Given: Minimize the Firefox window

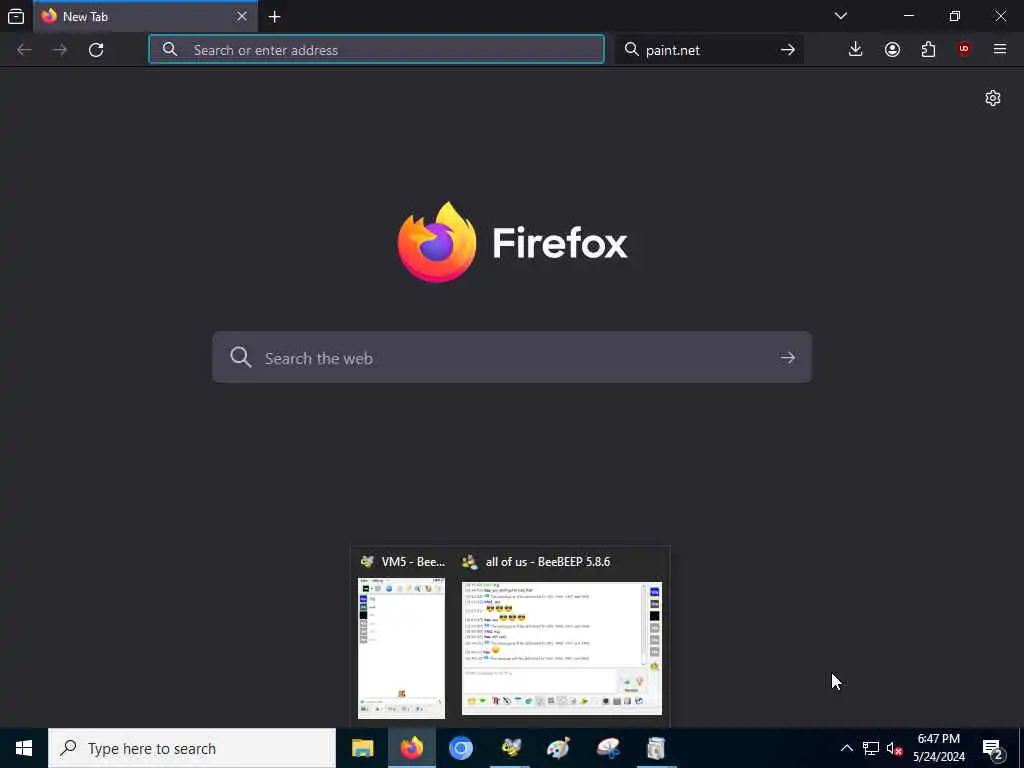Looking at the screenshot, I should [x=908, y=16].
